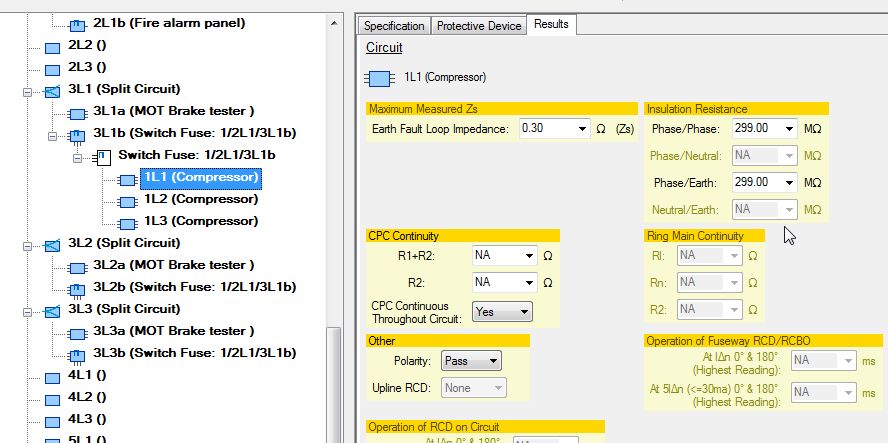Select the 1L2 (Compressor) tree item

click(201, 199)
